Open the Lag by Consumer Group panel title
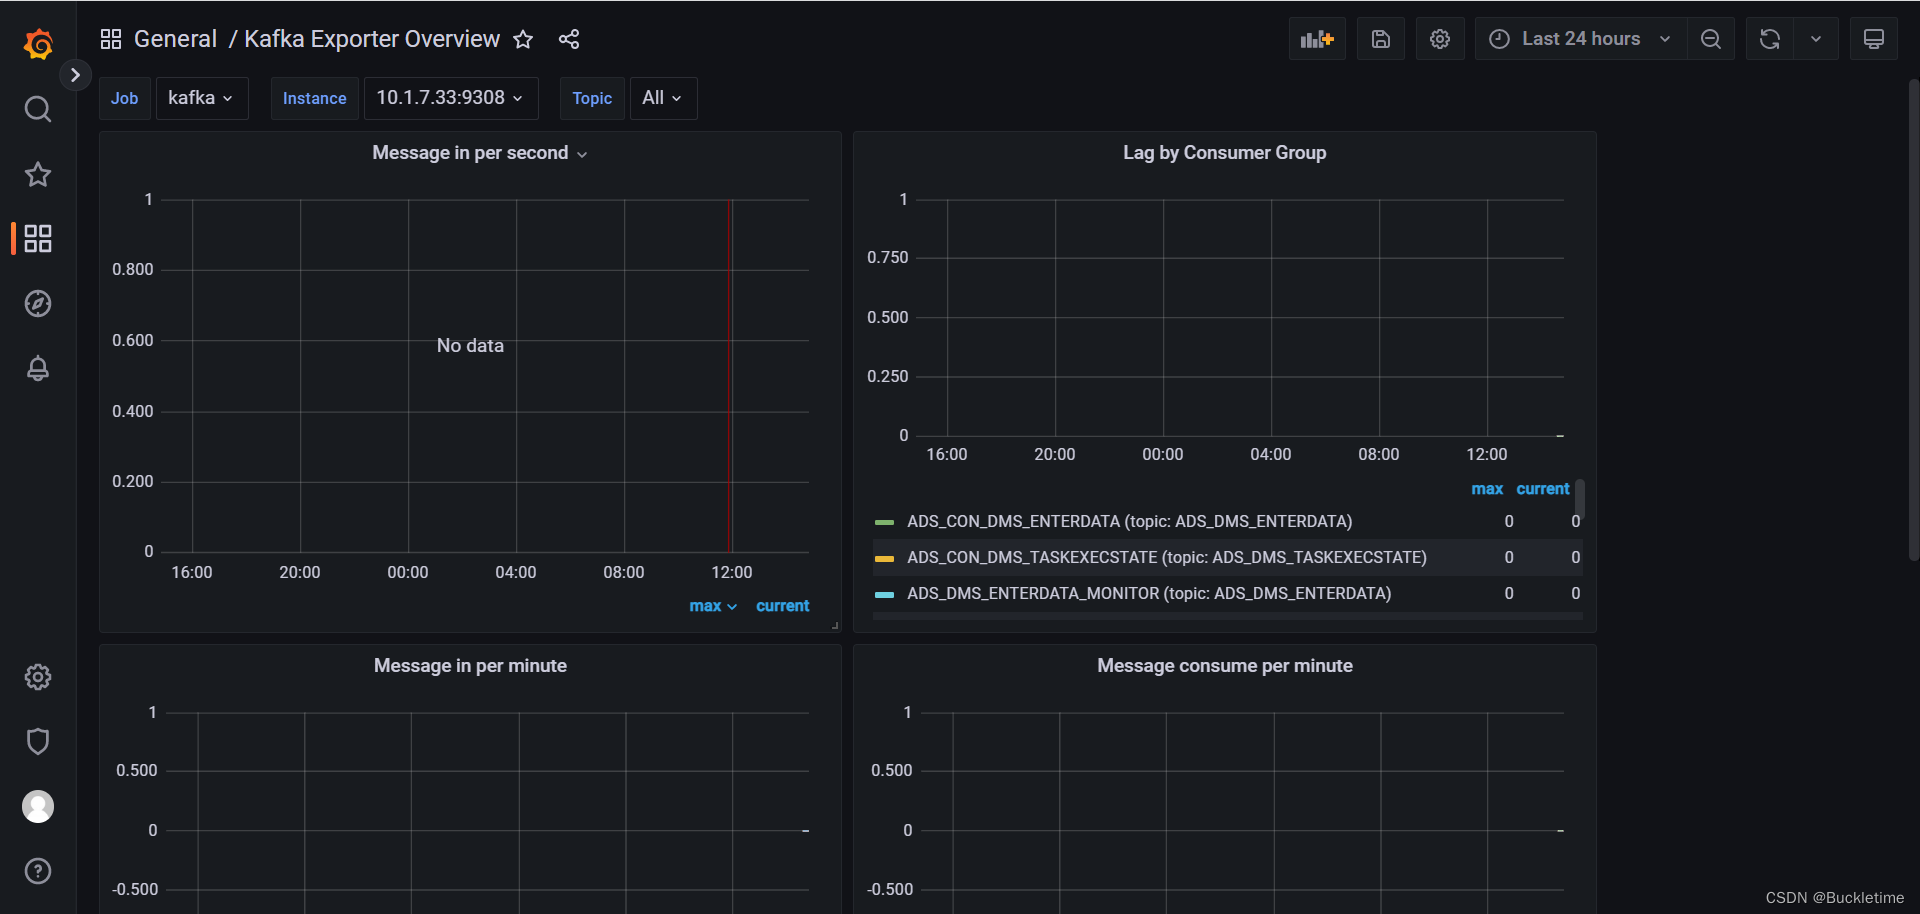This screenshot has height=914, width=1920. click(x=1224, y=153)
